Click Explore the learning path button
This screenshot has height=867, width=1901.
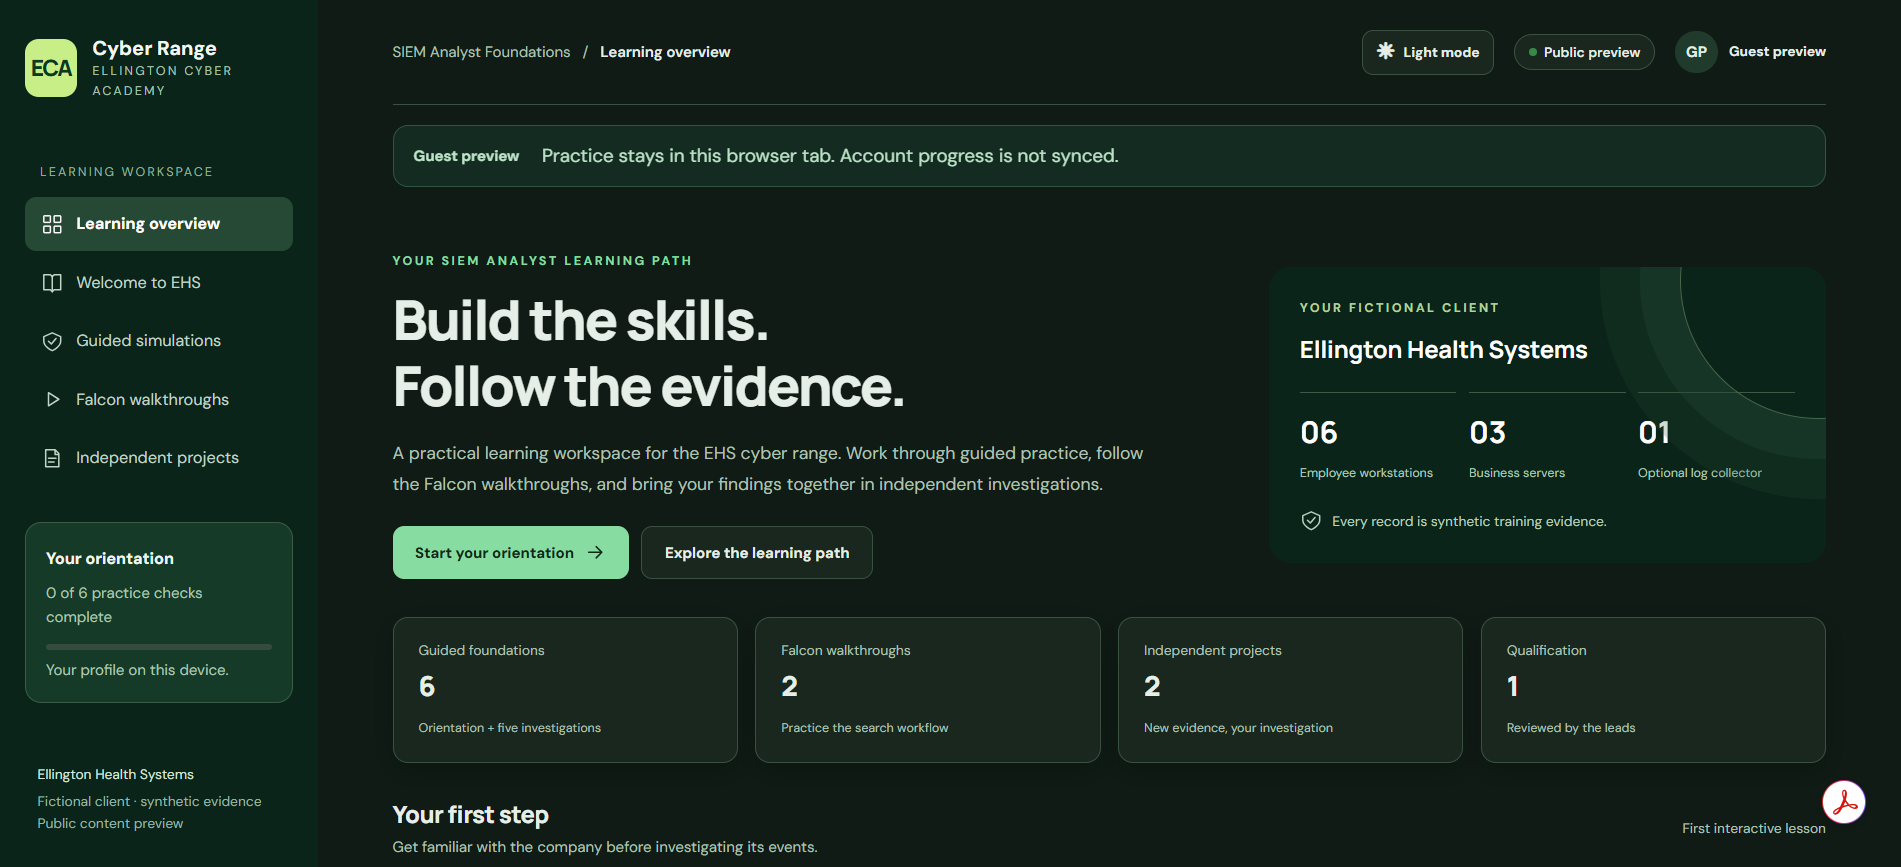click(757, 552)
